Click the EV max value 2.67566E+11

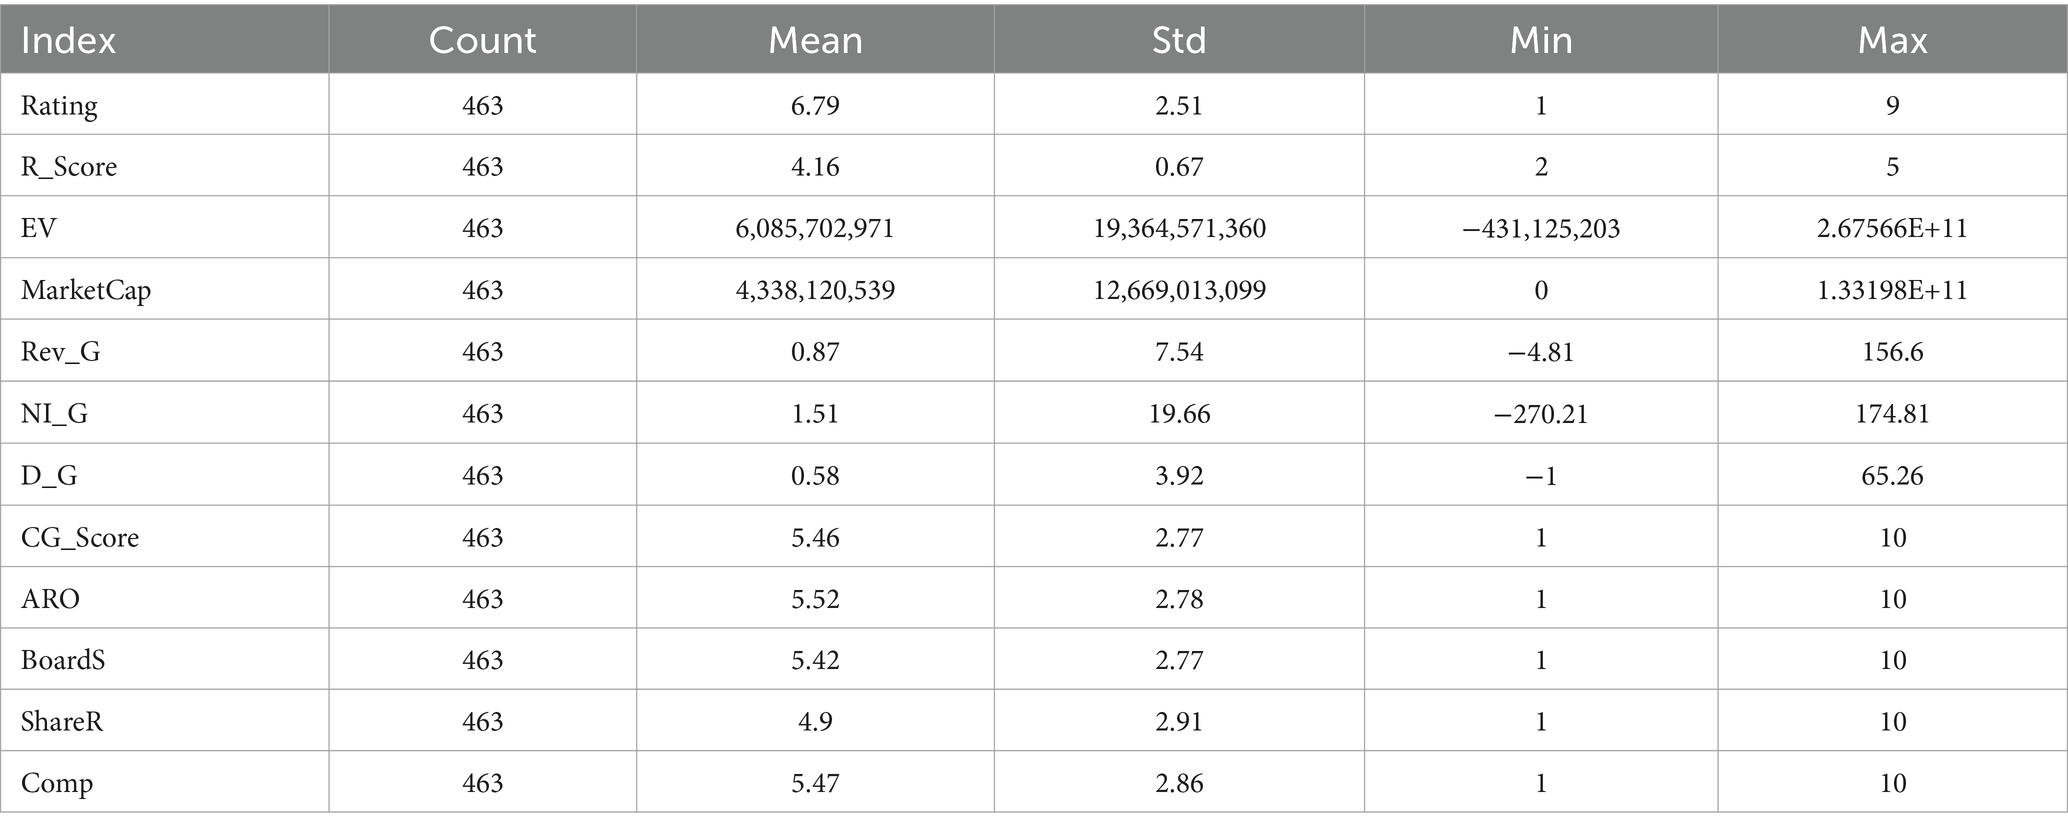1892,229
